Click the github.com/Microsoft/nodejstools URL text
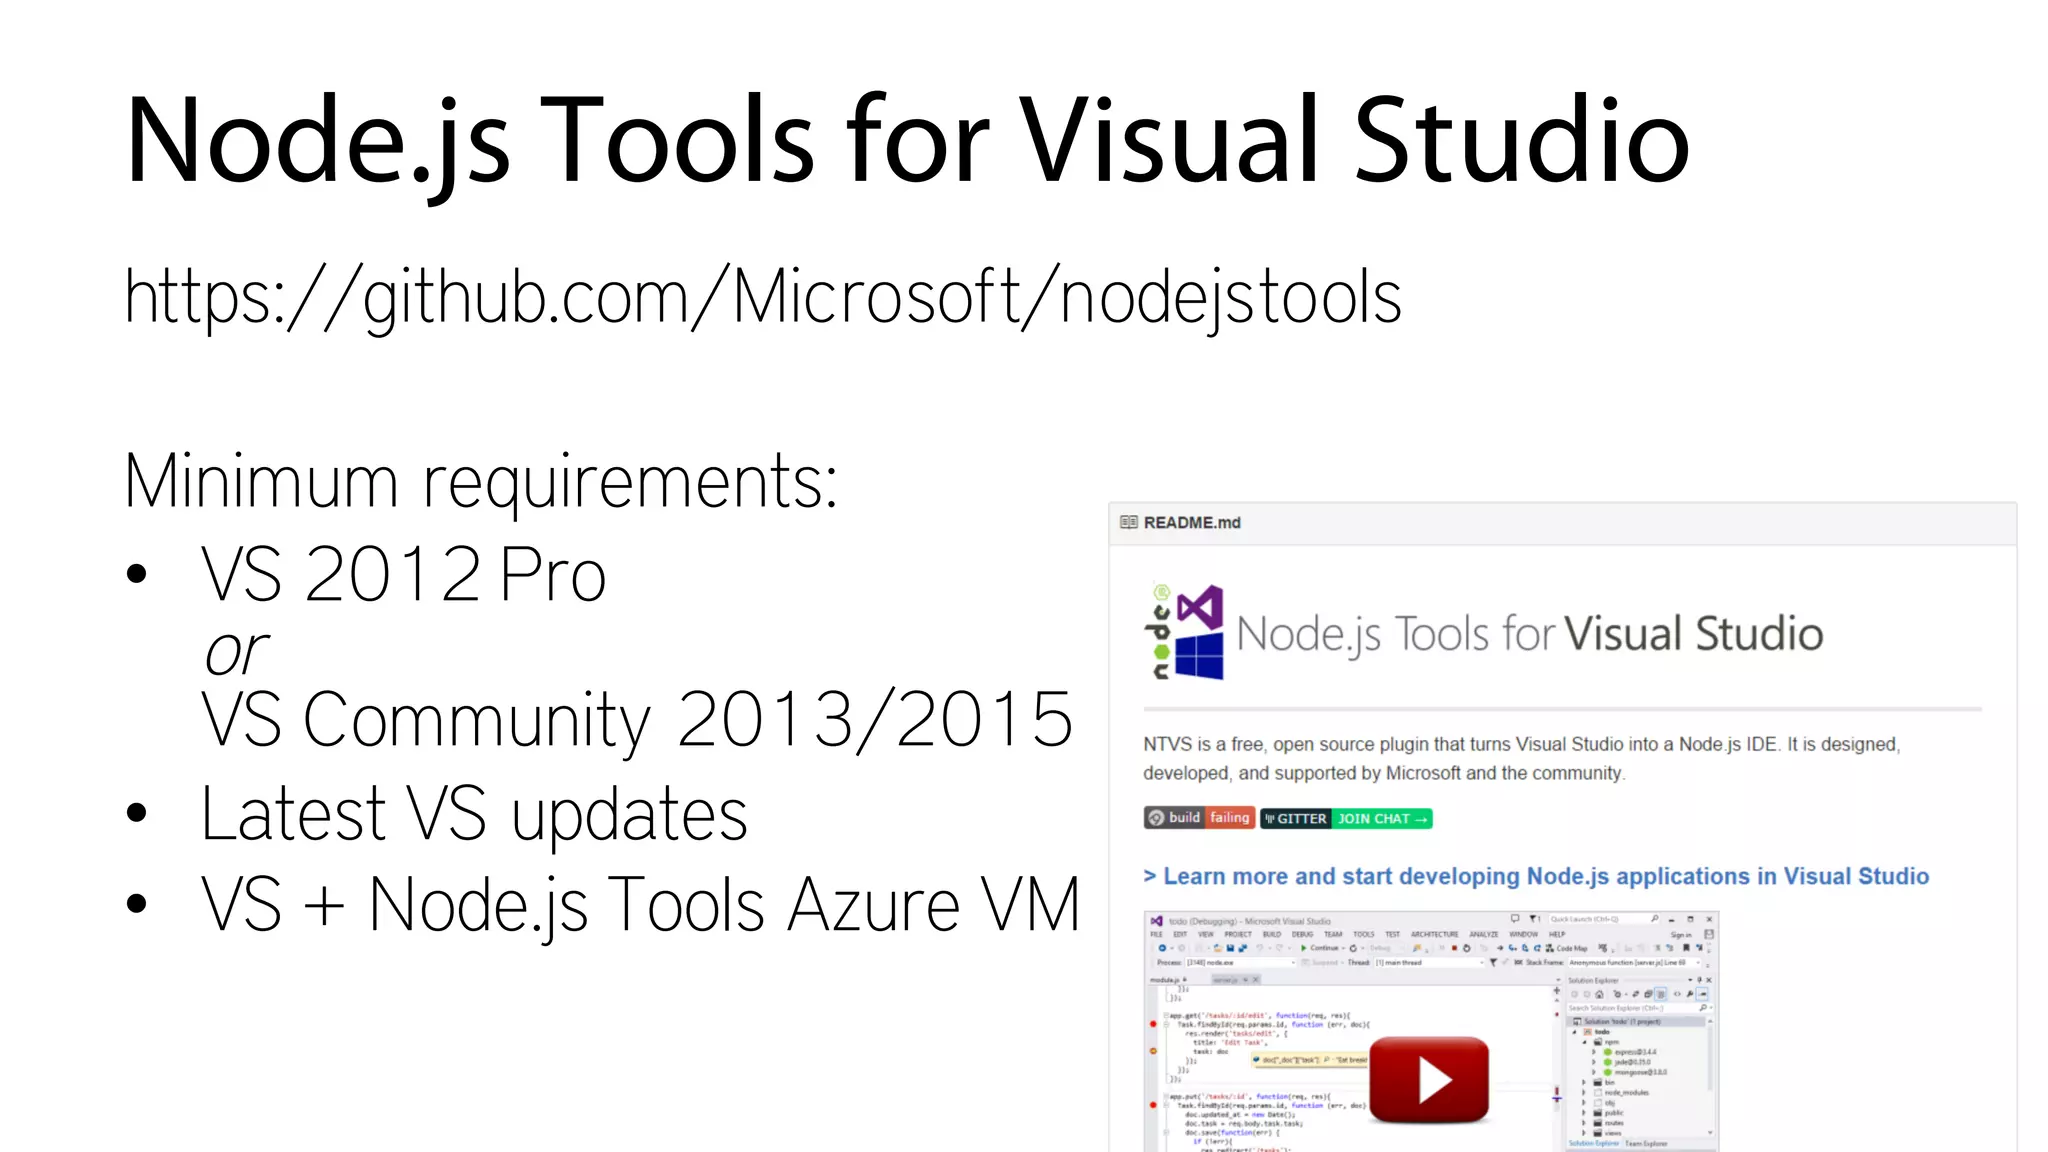The image size is (2048, 1152). click(x=763, y=297)
